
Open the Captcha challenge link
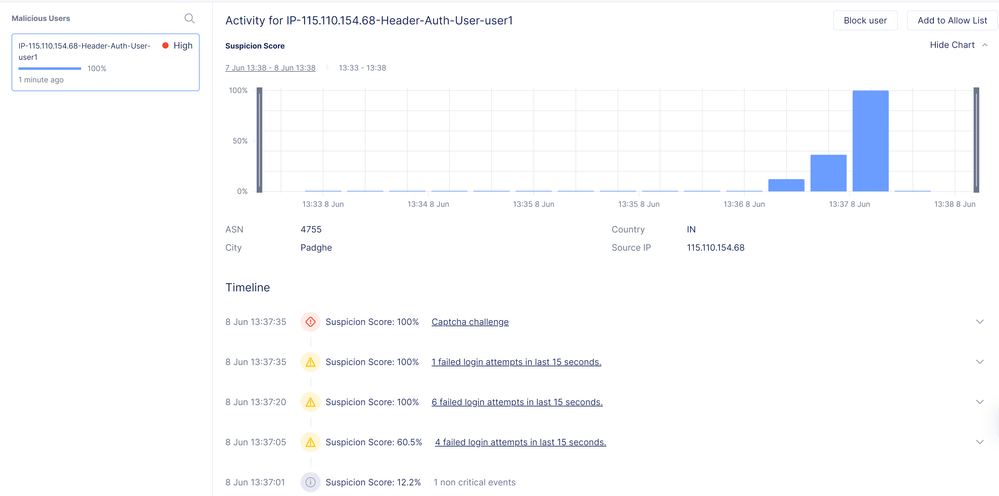click(x=470, y=322)
